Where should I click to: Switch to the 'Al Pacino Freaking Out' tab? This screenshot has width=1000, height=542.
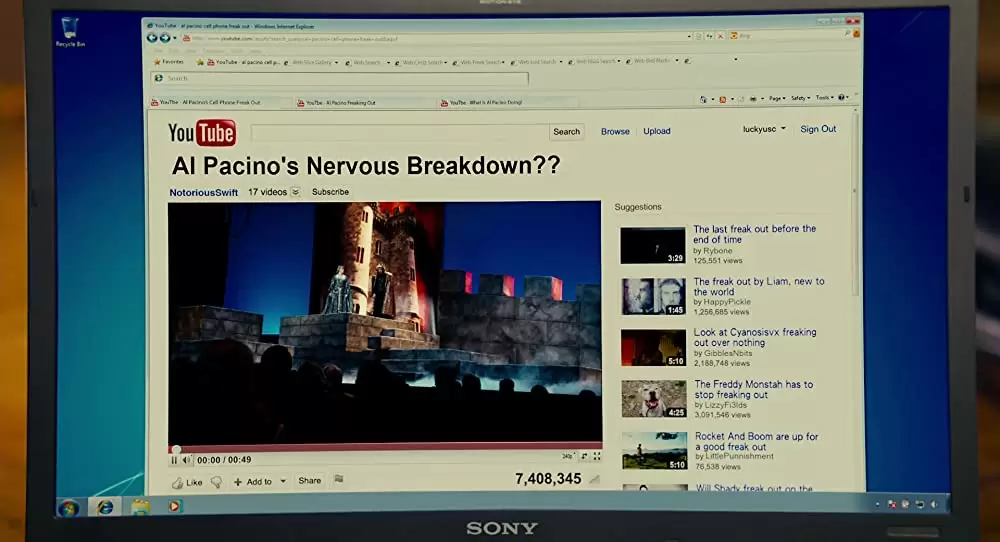click(x=341, y=102)
